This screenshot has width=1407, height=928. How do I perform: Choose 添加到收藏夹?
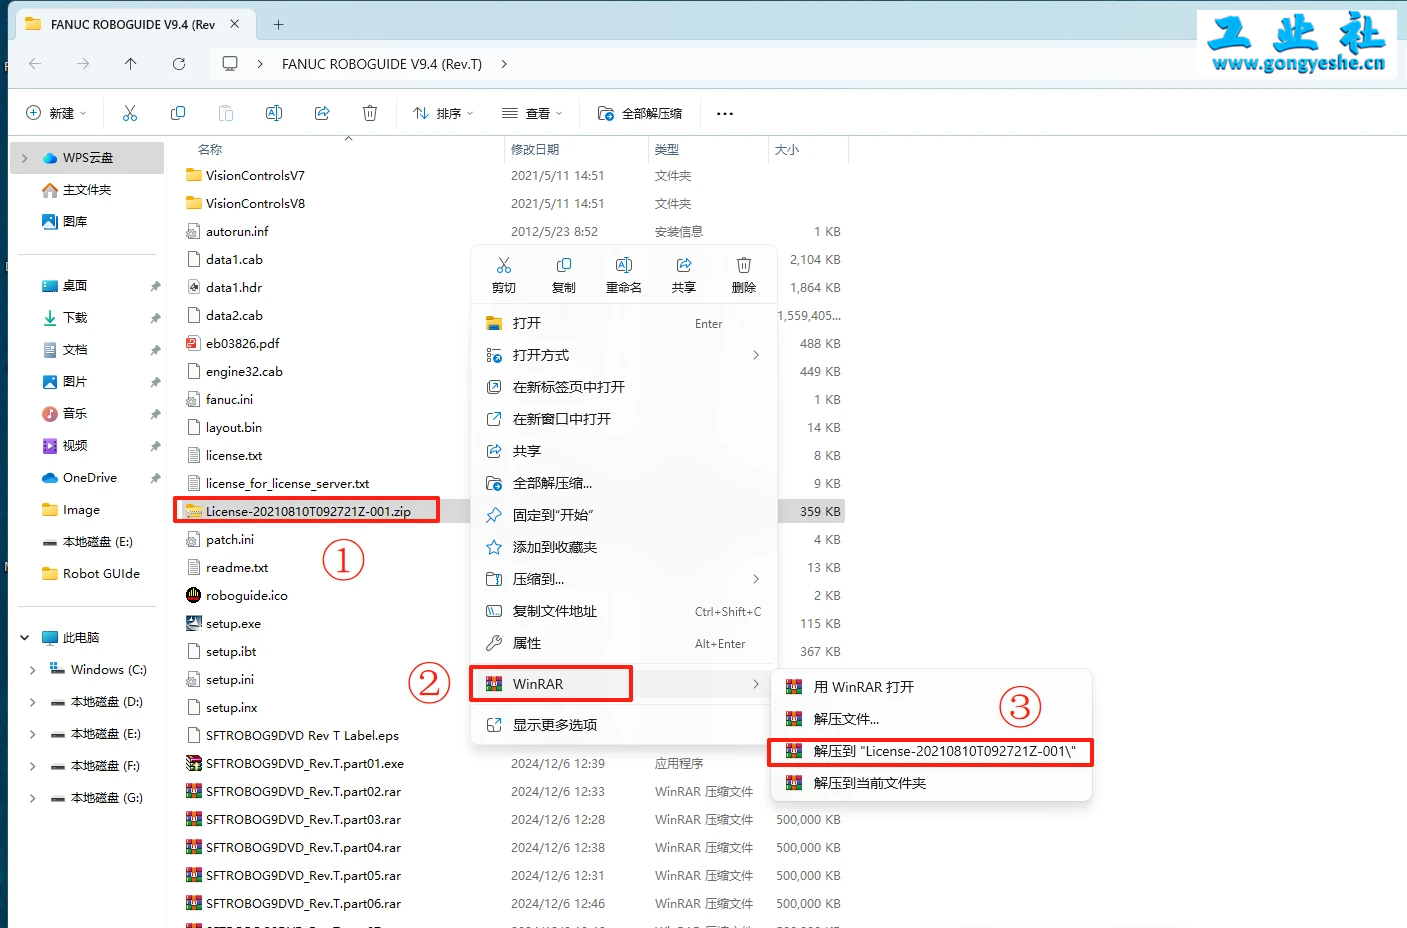(624, 547)
